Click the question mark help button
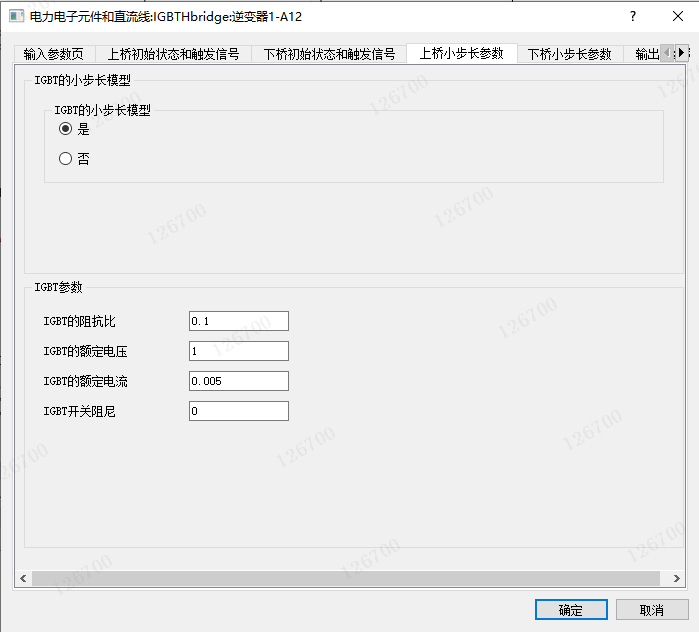 tap(632, 17)
